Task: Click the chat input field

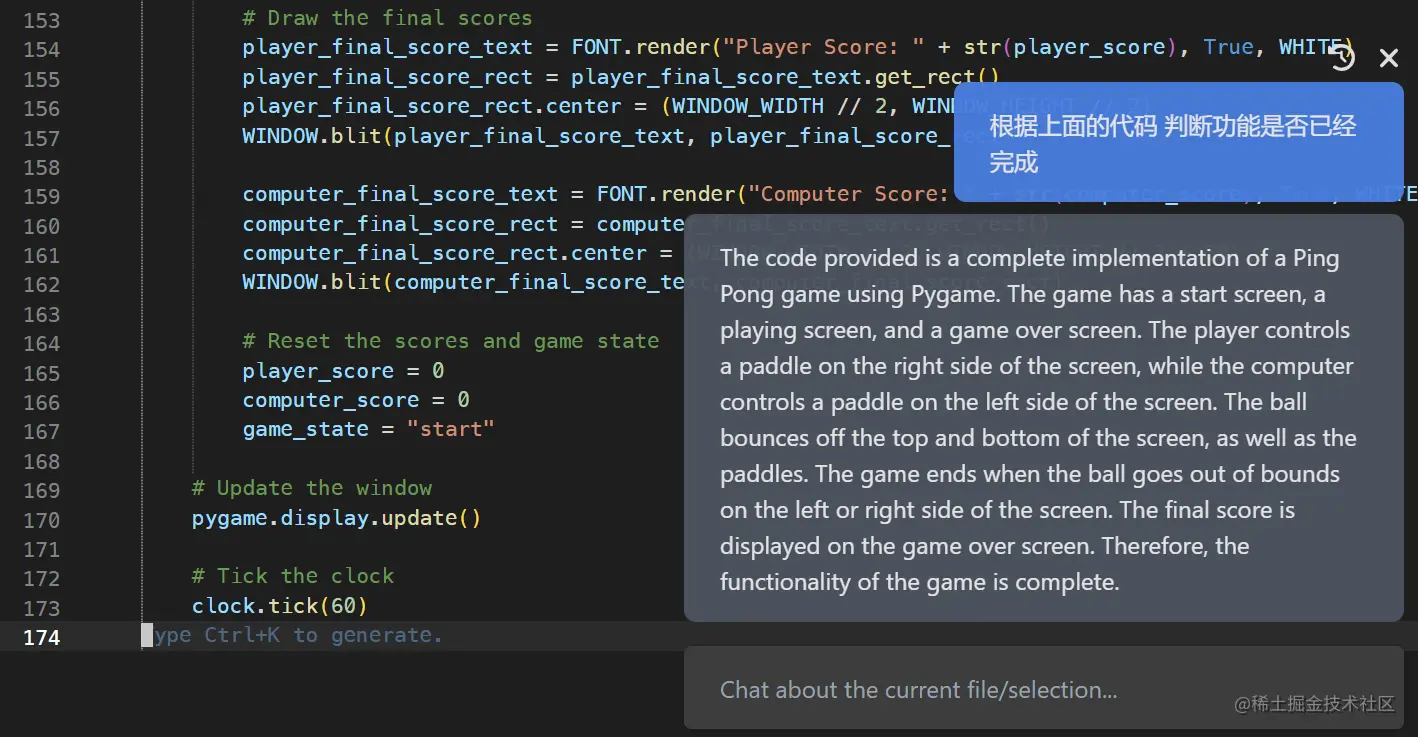Action: coord(1044,689)
